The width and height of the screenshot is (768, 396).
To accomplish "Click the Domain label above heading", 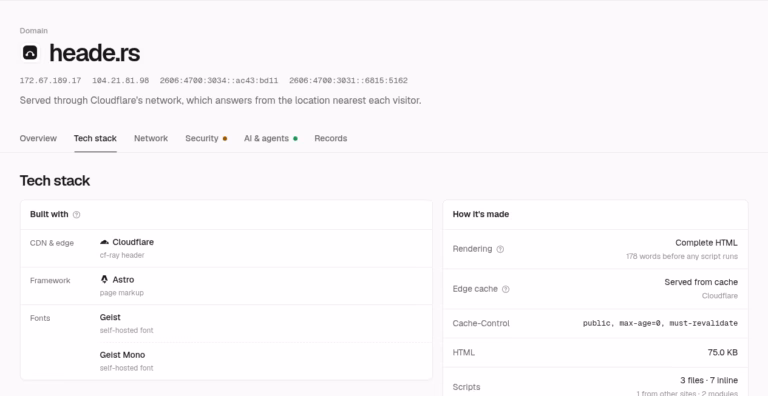I will coord(34,30).
